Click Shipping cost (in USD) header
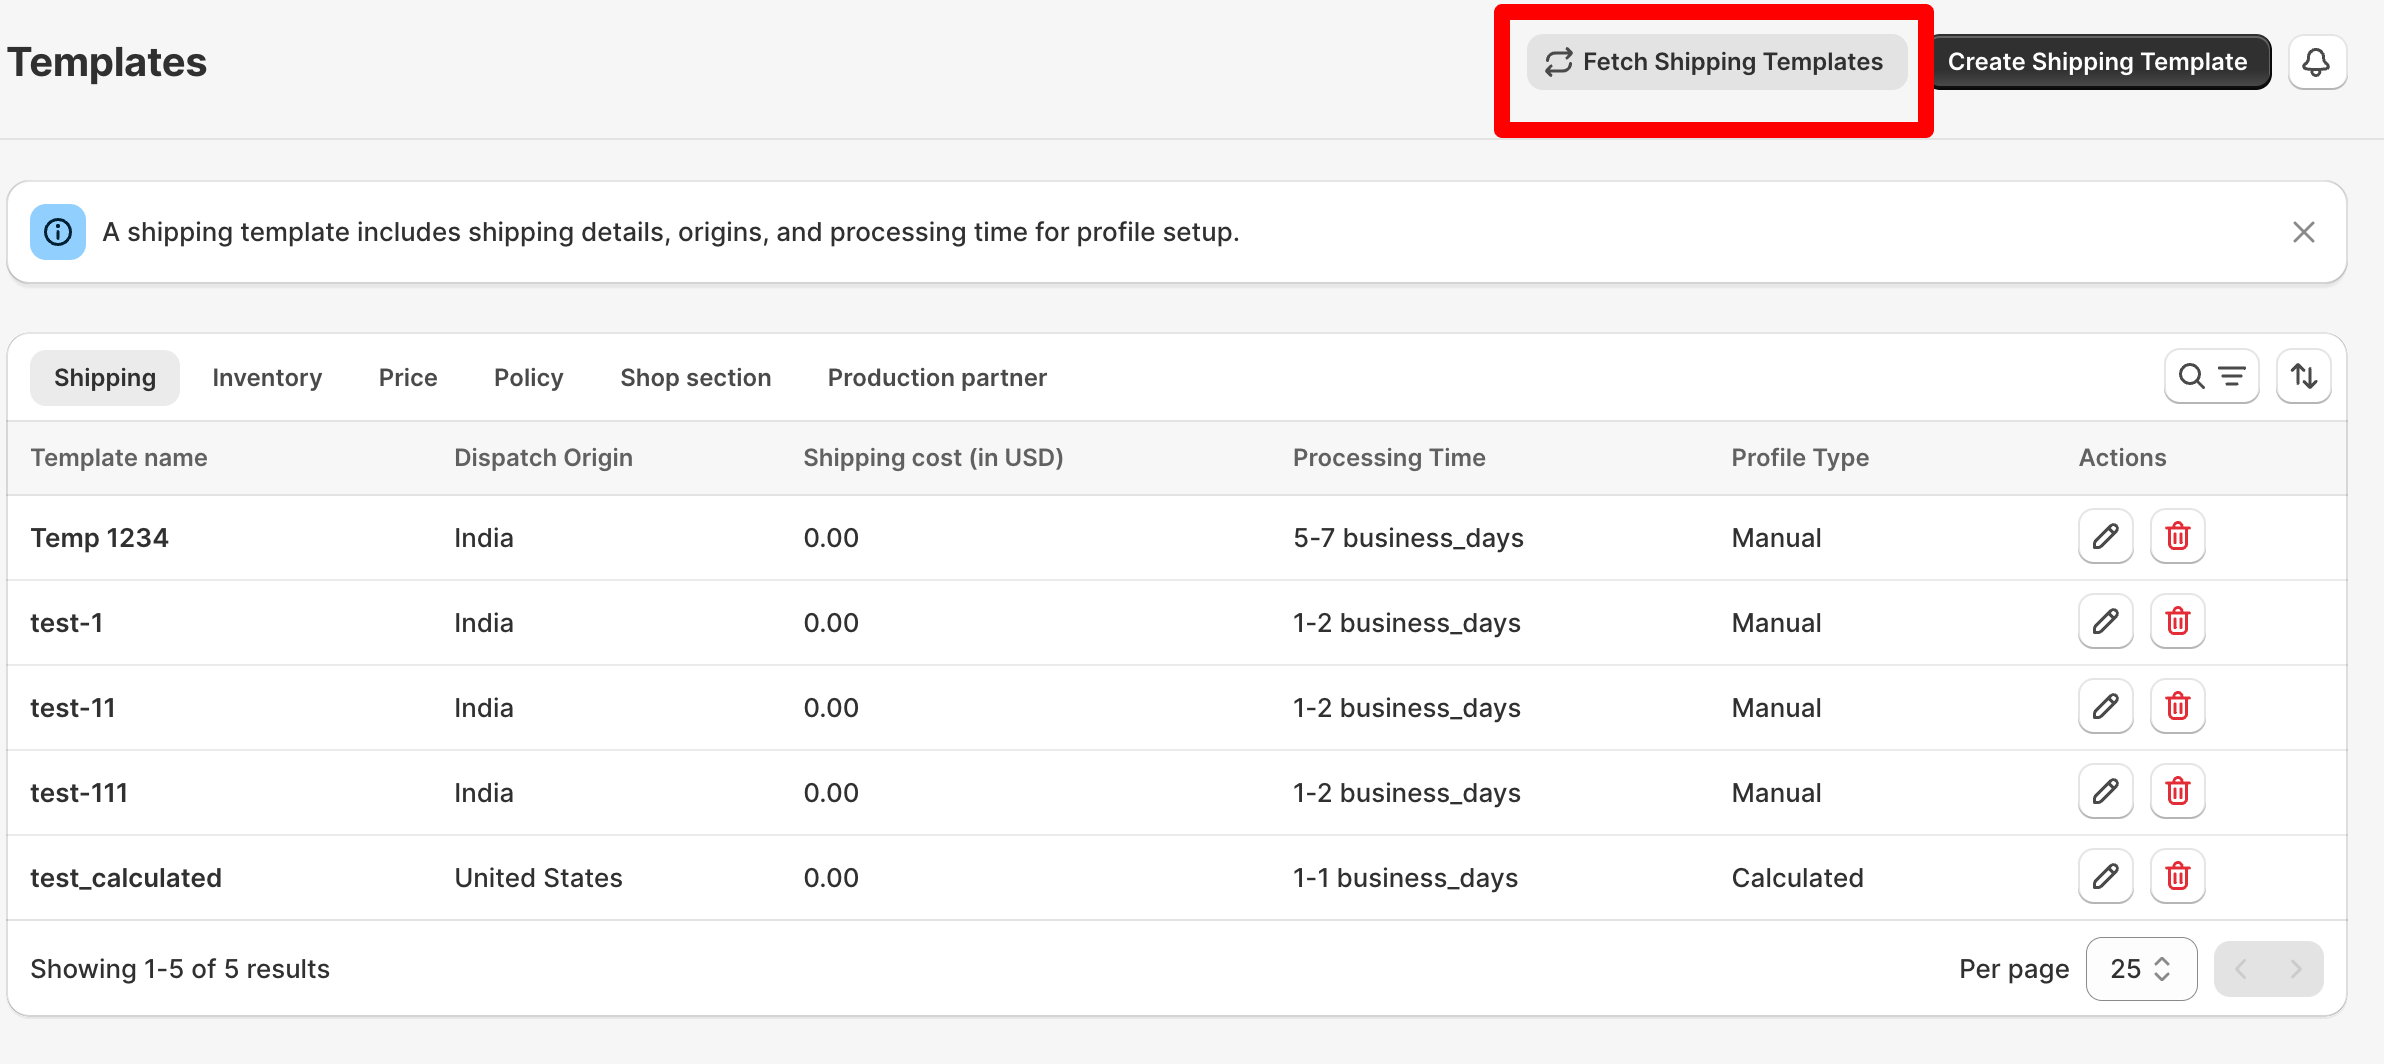This screenshot has height=1064, width=2384. tap(933, 458)
